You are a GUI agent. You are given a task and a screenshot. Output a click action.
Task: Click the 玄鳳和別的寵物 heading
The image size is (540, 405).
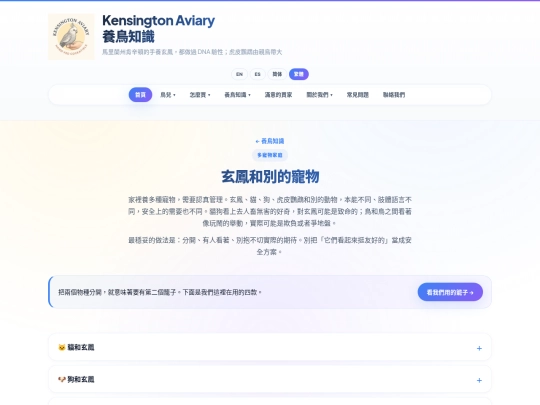[270, 176]
